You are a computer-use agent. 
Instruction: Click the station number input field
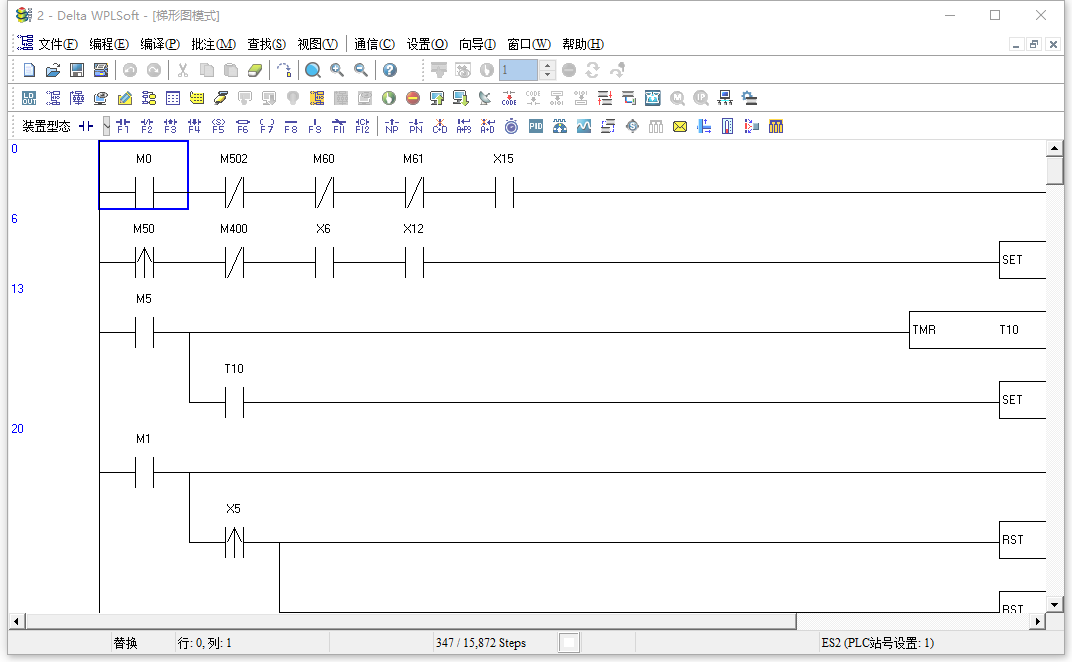point(518,70)
